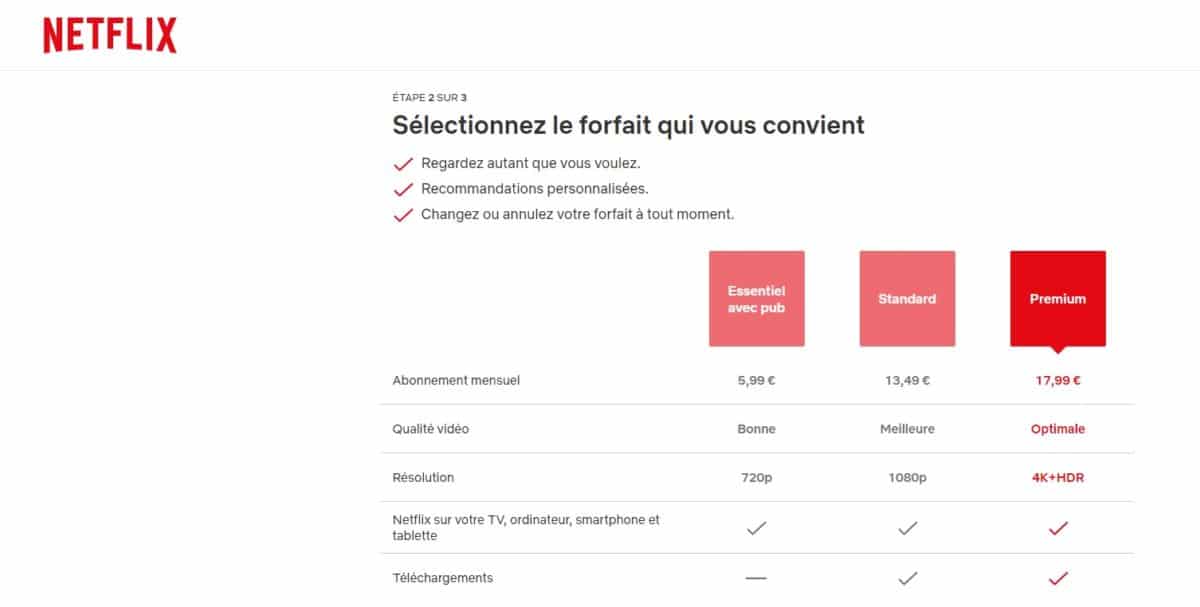This screenshot has height=607, width=1200.
Task: Click the Sélectionnez le forfait heading
Action: pyautogui.click(x=629, y=126)
